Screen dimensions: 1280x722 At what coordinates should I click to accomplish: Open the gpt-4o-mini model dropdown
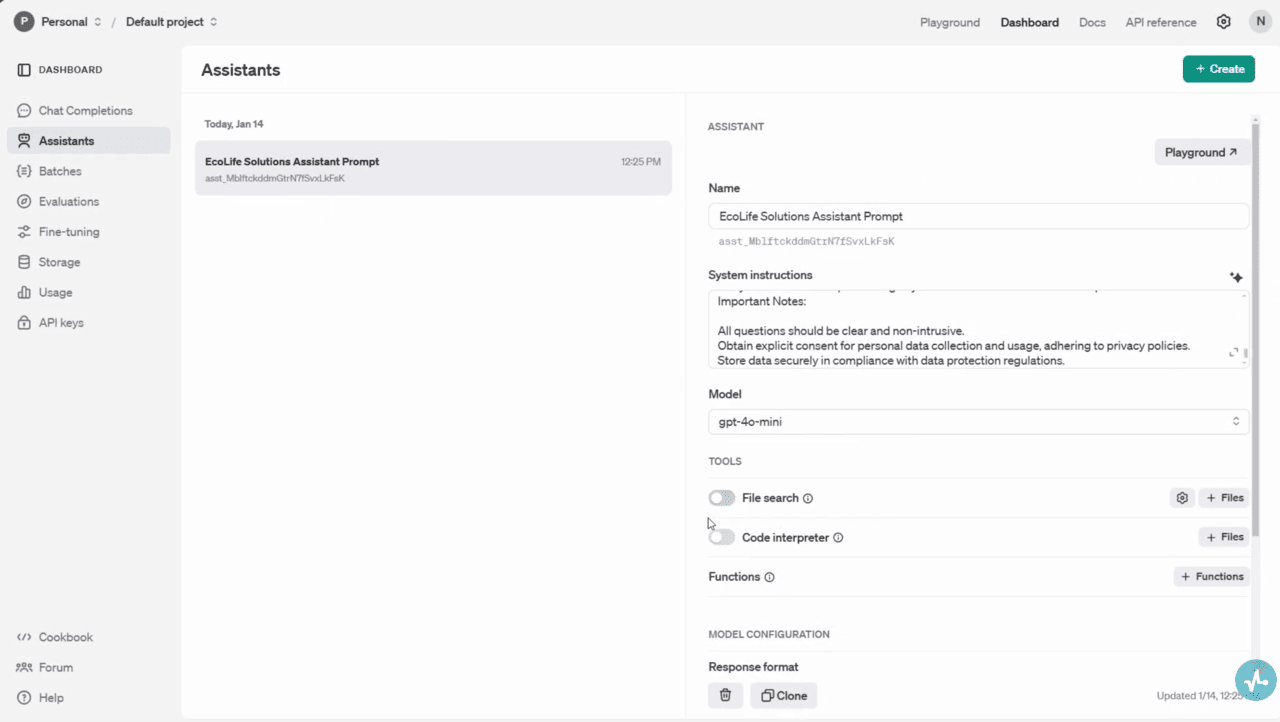978,422
